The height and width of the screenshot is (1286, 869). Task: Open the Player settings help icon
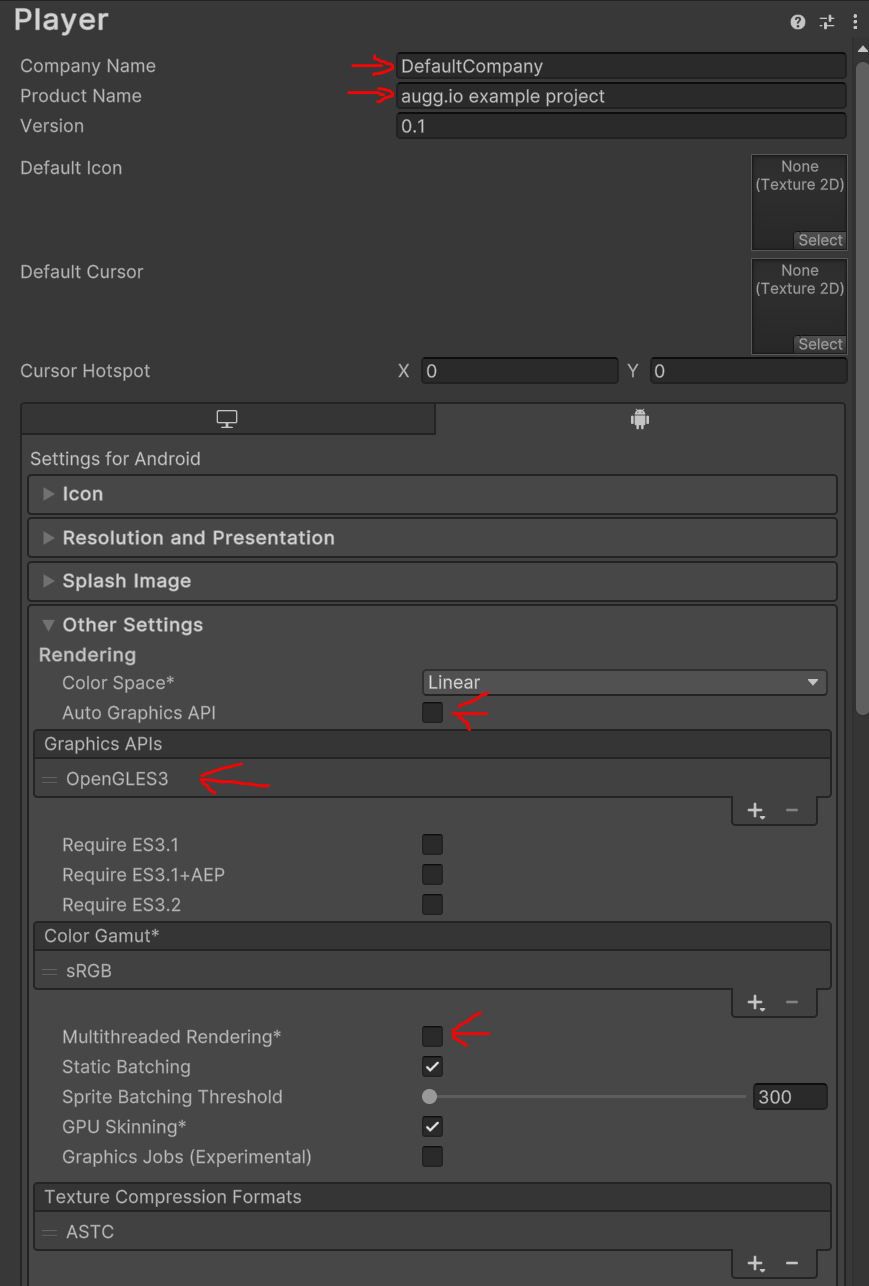[797, 22]
